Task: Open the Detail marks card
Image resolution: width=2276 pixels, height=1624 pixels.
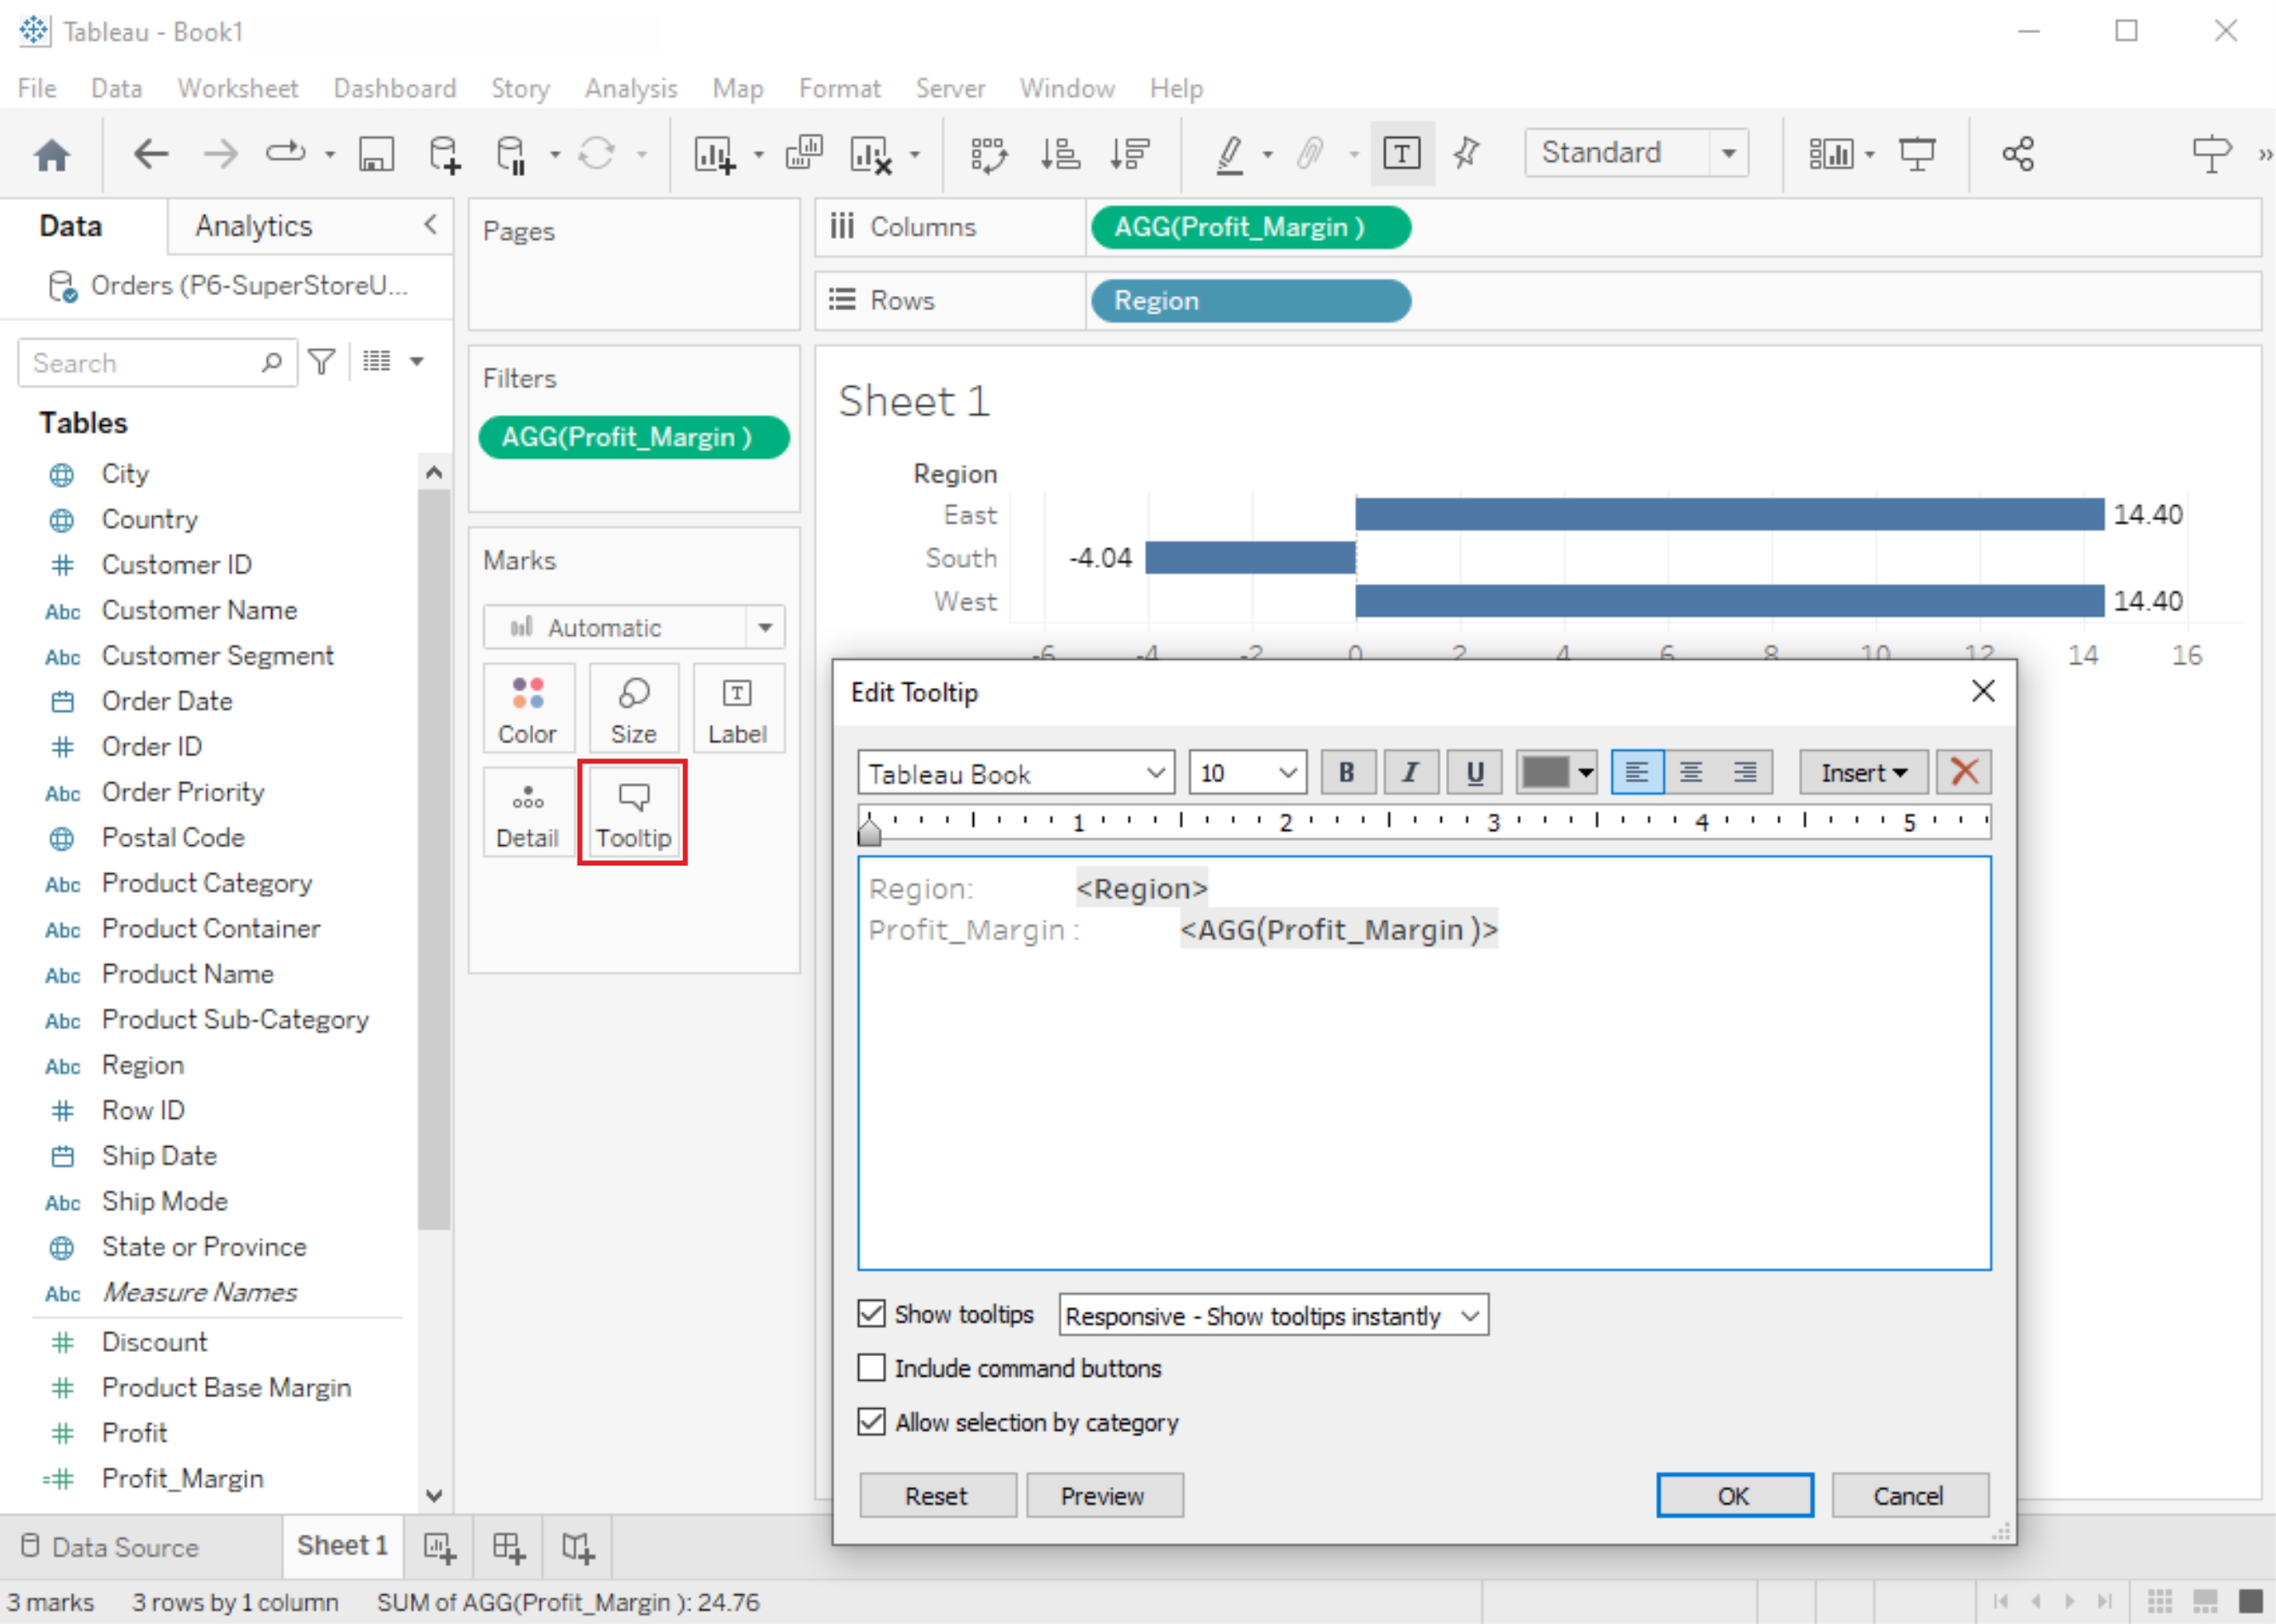Action: pyautogui.click(x=528, y=813)
